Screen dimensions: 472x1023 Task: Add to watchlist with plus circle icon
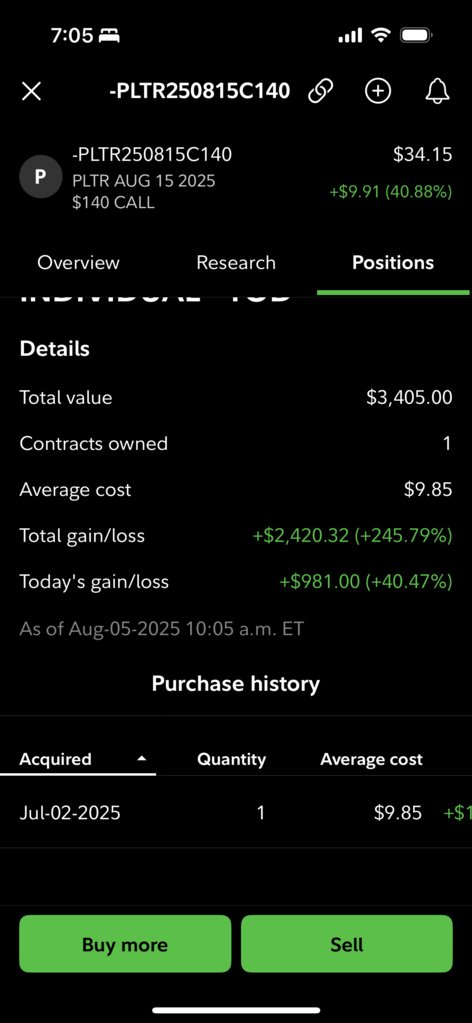[377, 91]
